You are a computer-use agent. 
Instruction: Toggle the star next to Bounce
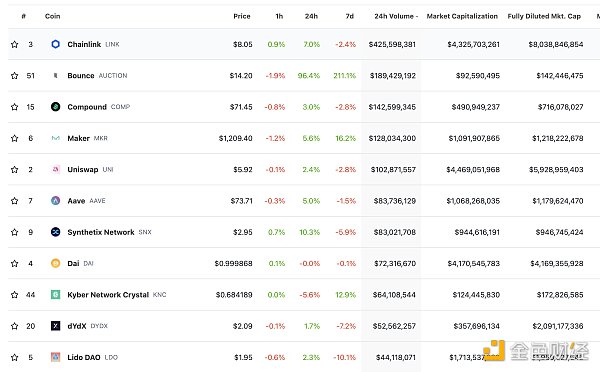(15, 76)
